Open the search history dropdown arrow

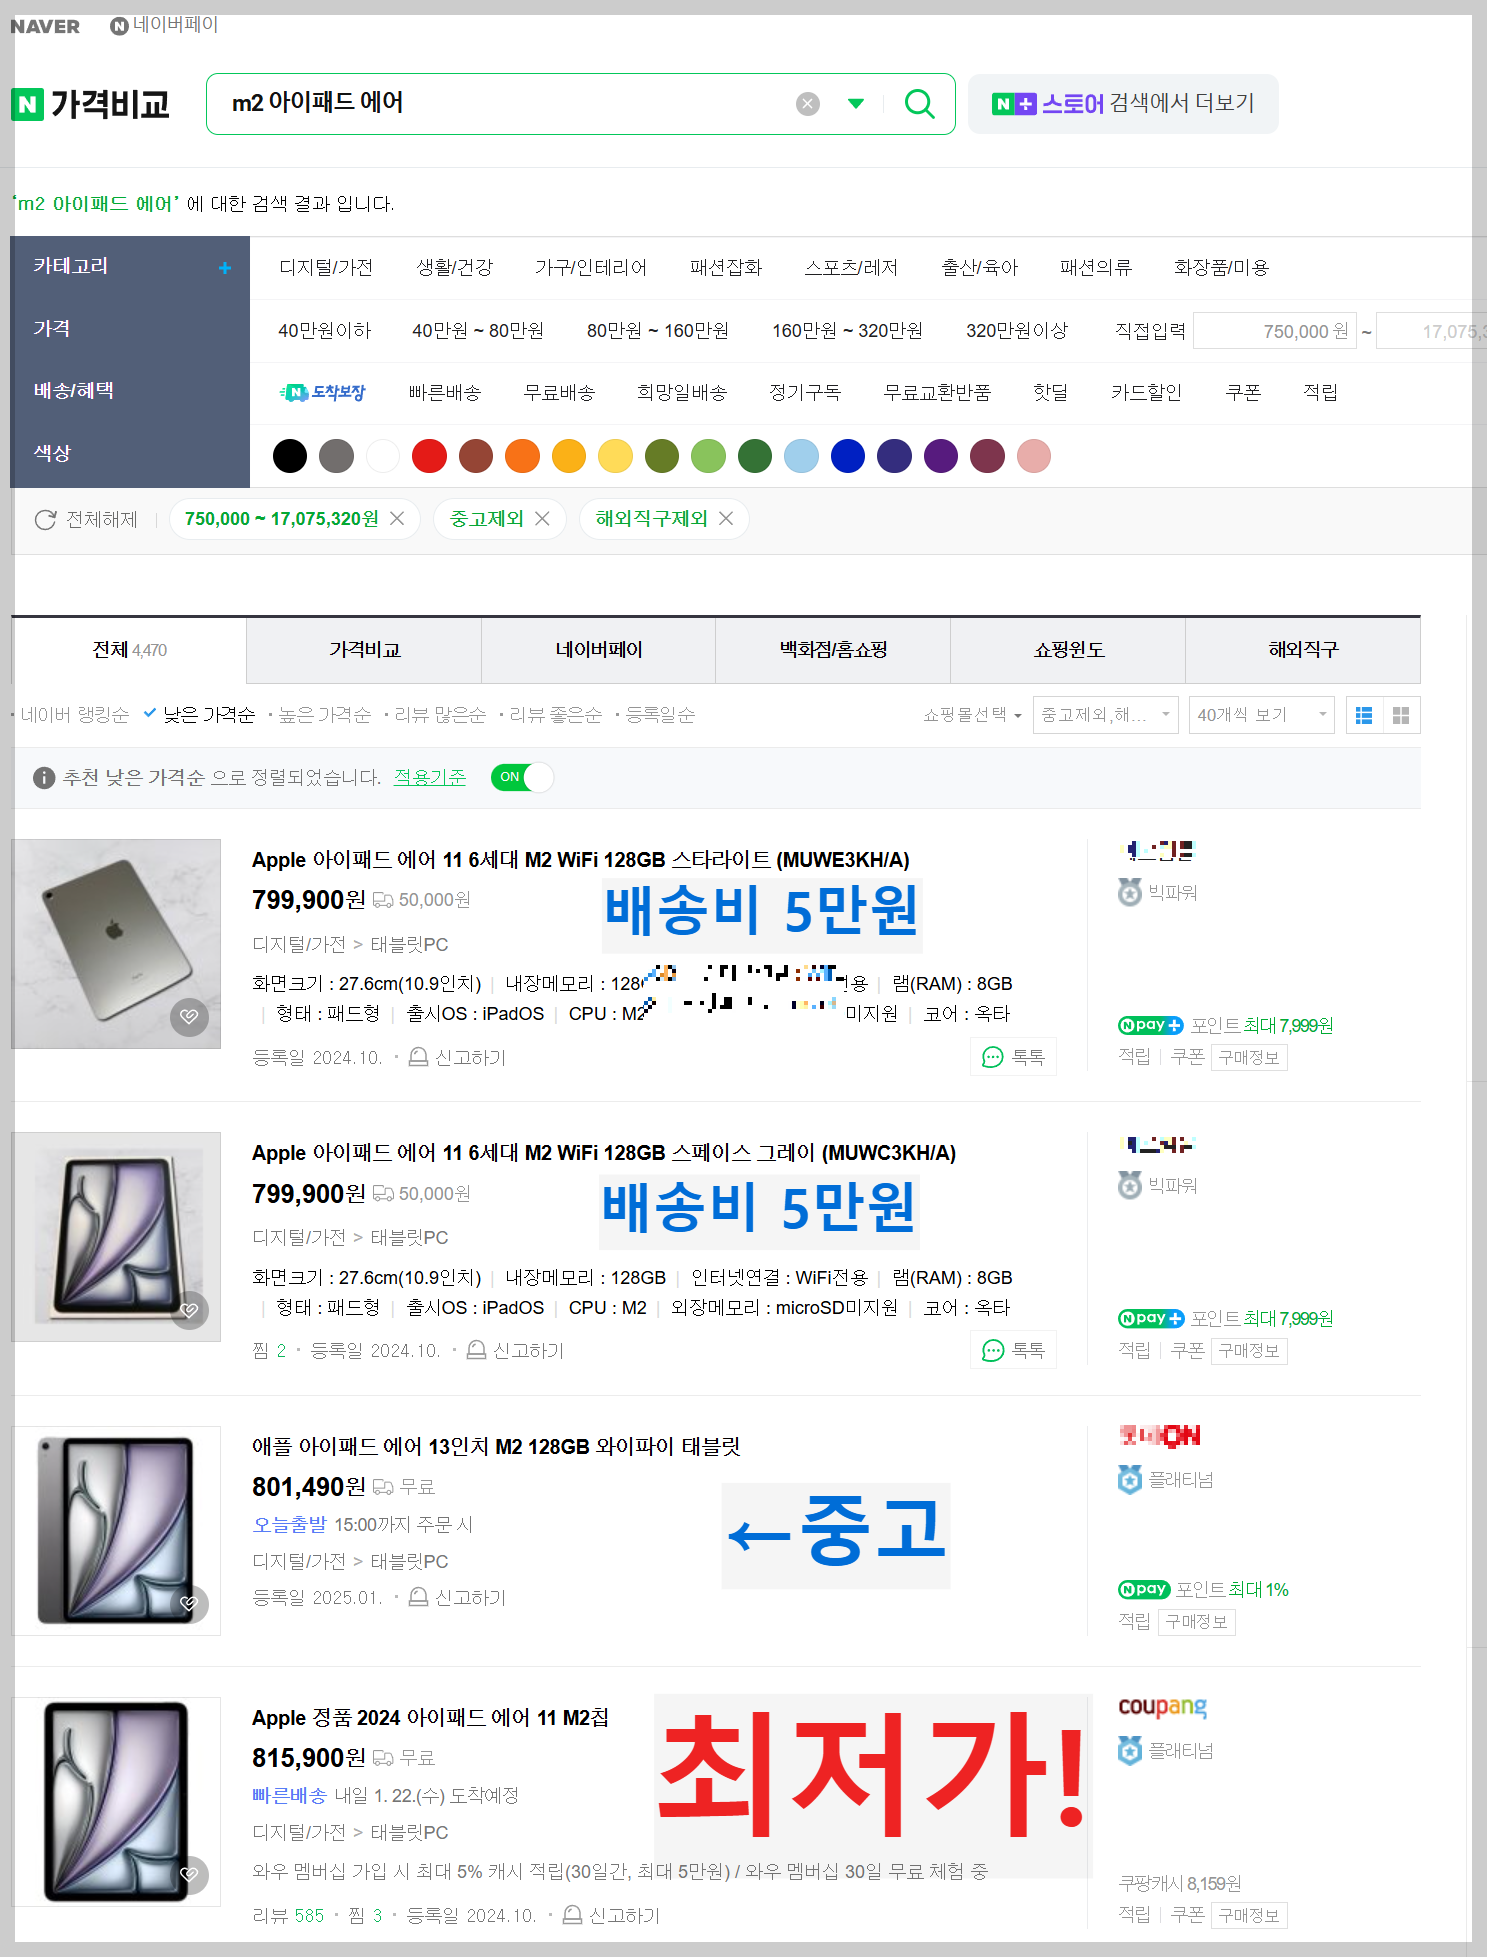tap(856, 103)
